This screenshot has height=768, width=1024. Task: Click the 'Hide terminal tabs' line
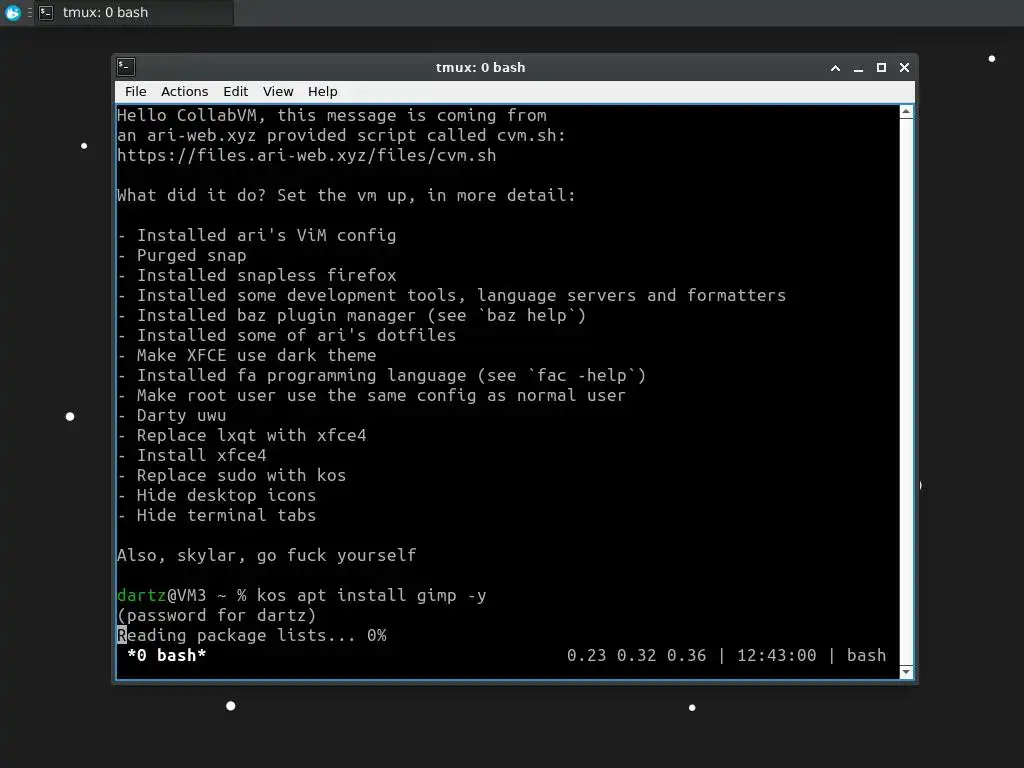pyautogui.click(x=217, y=515)
